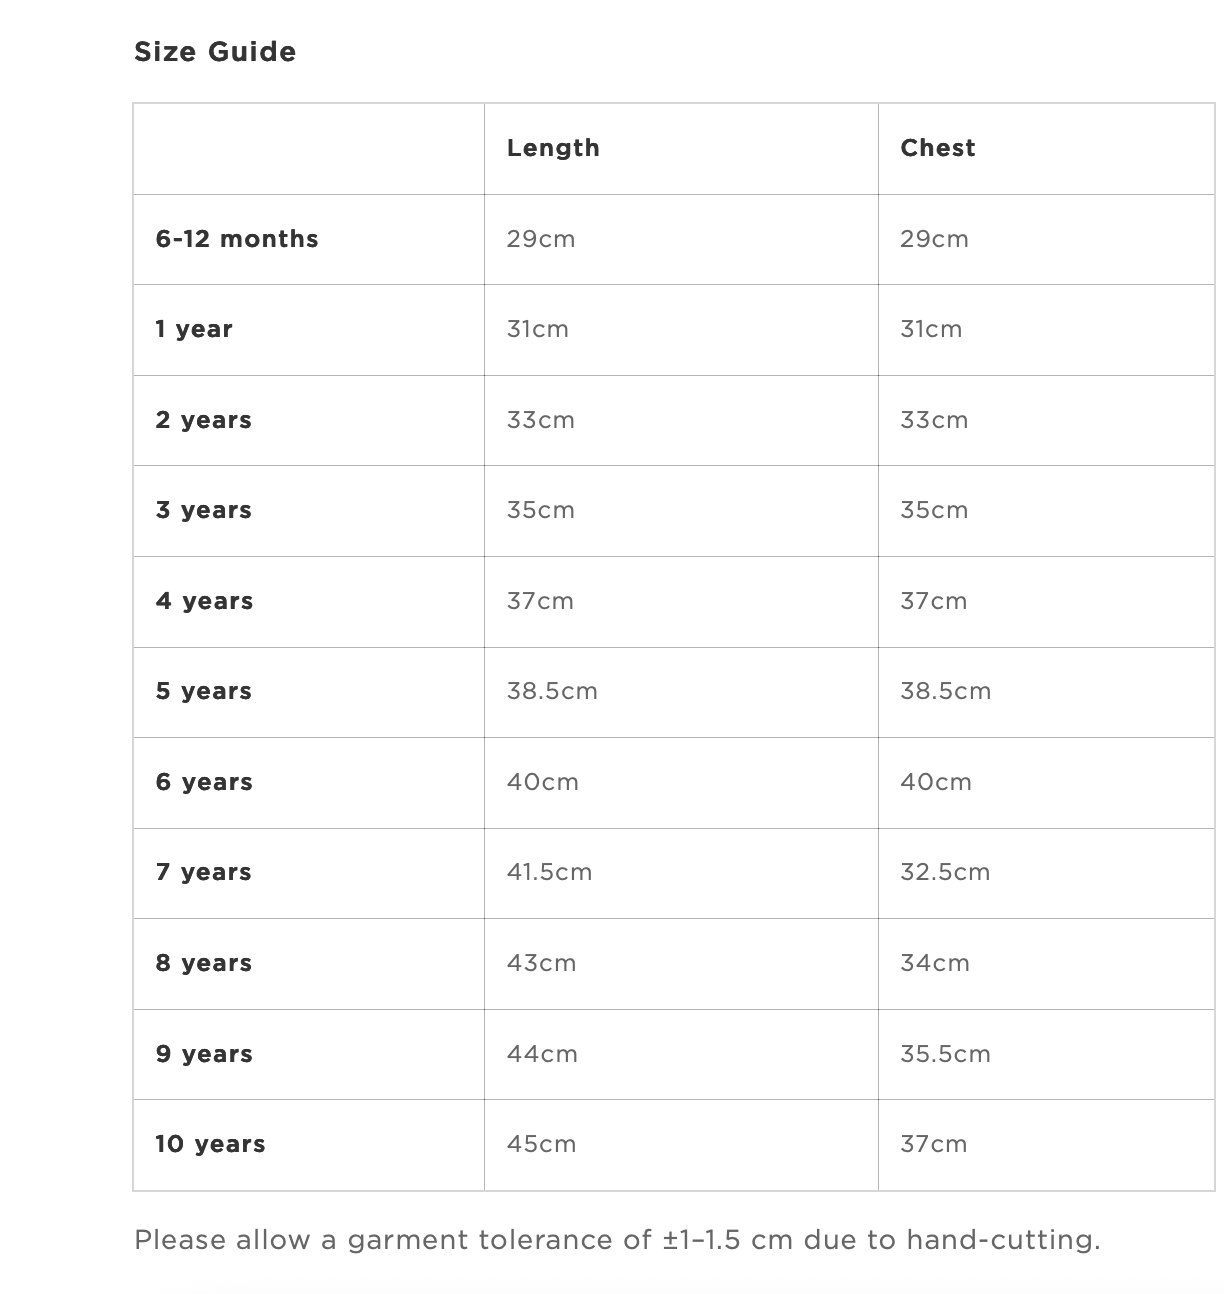The height and width of the screenshot is (1294, 1224).
Task: Click the 1 year row label
Action: click(194, 329)
